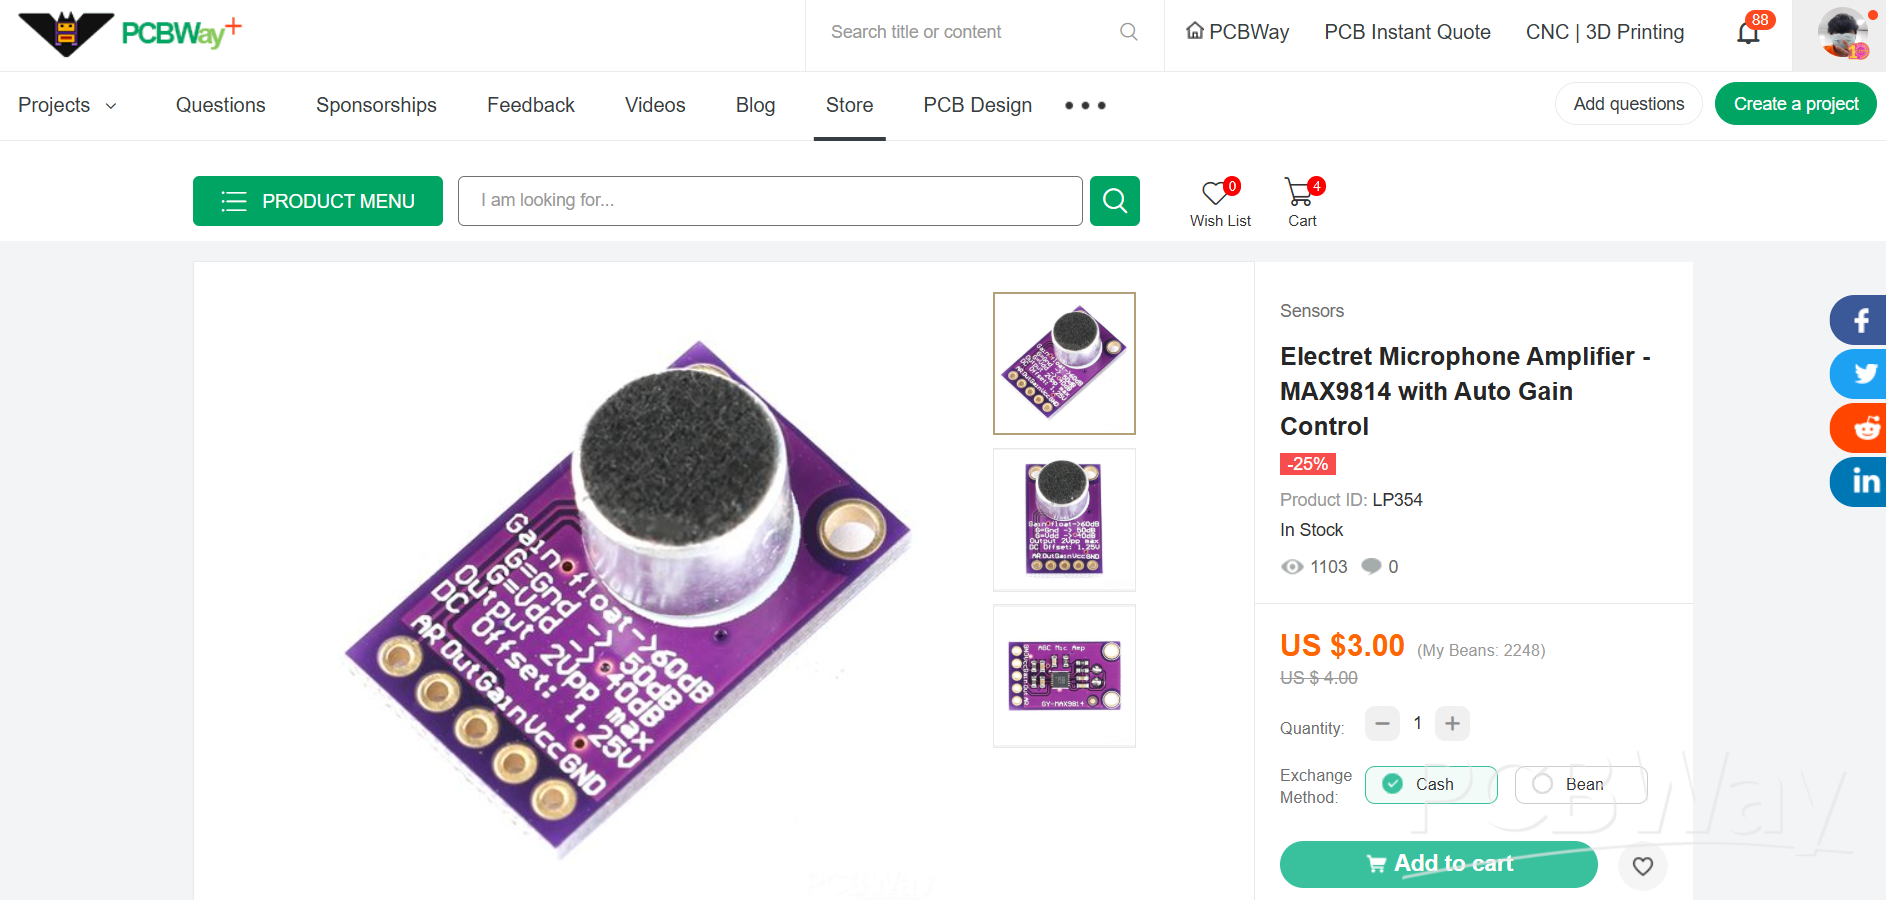Viewport: 1886px width, 900px height.
Task: Increase quantity with plus button
Action: click(1453, 723)
